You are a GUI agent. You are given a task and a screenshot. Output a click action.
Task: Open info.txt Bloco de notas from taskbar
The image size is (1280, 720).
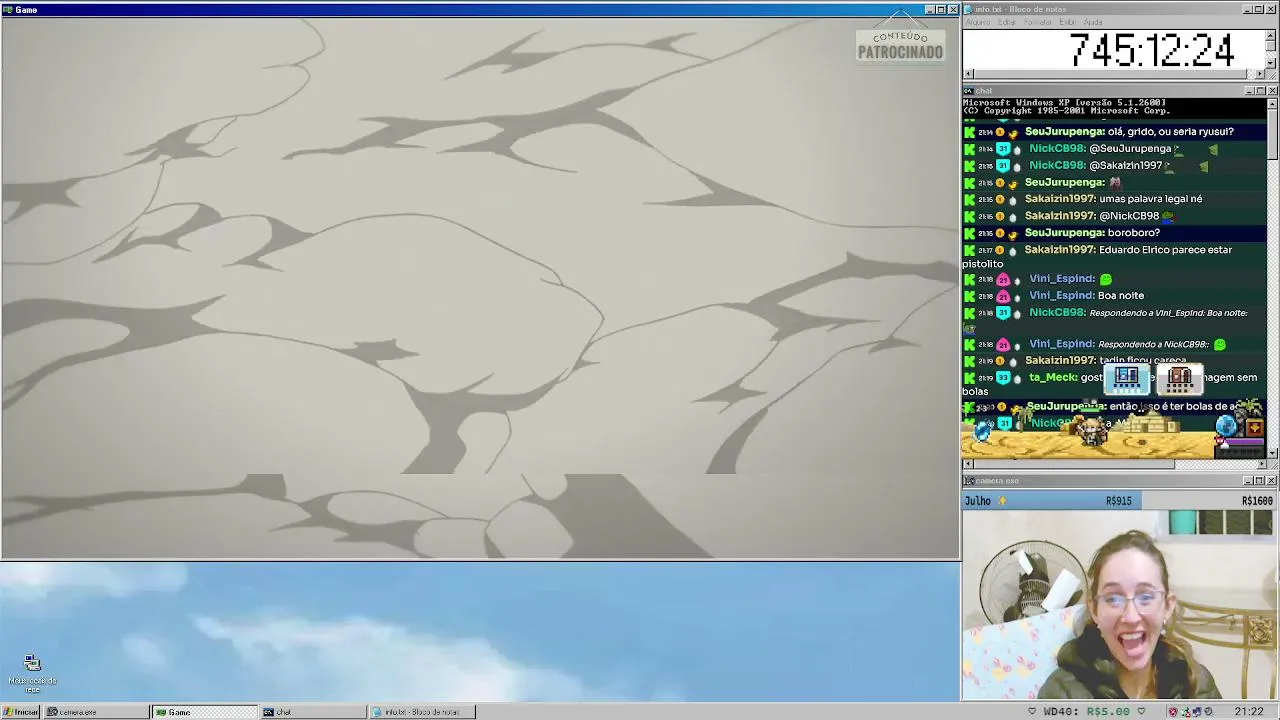pos(421,712)
